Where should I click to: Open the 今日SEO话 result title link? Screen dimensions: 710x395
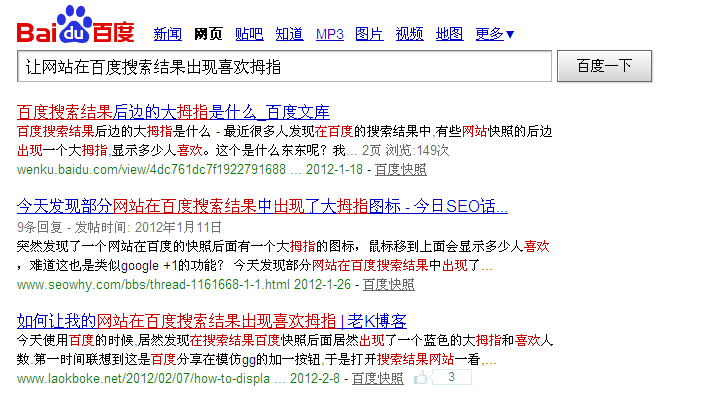click(262, 206)
